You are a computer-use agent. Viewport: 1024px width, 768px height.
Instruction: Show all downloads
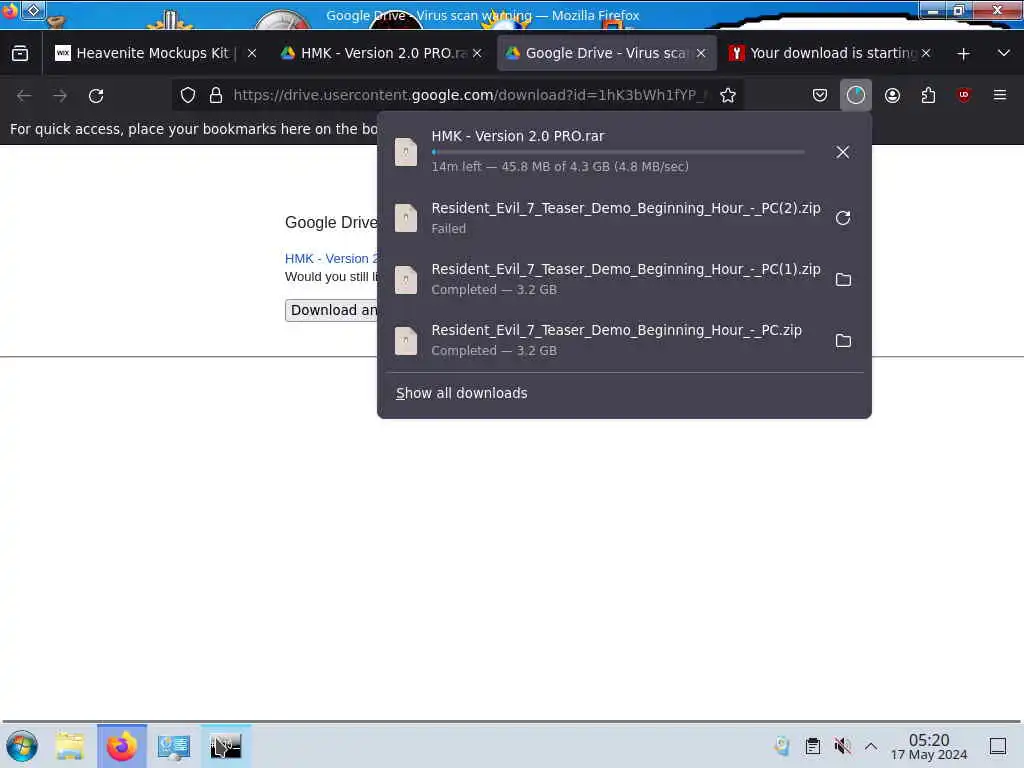click(x=462, y=393)
